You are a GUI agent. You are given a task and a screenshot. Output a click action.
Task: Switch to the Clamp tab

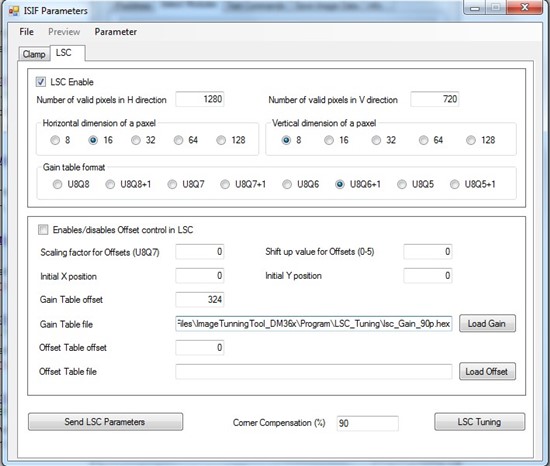point(34,54)
